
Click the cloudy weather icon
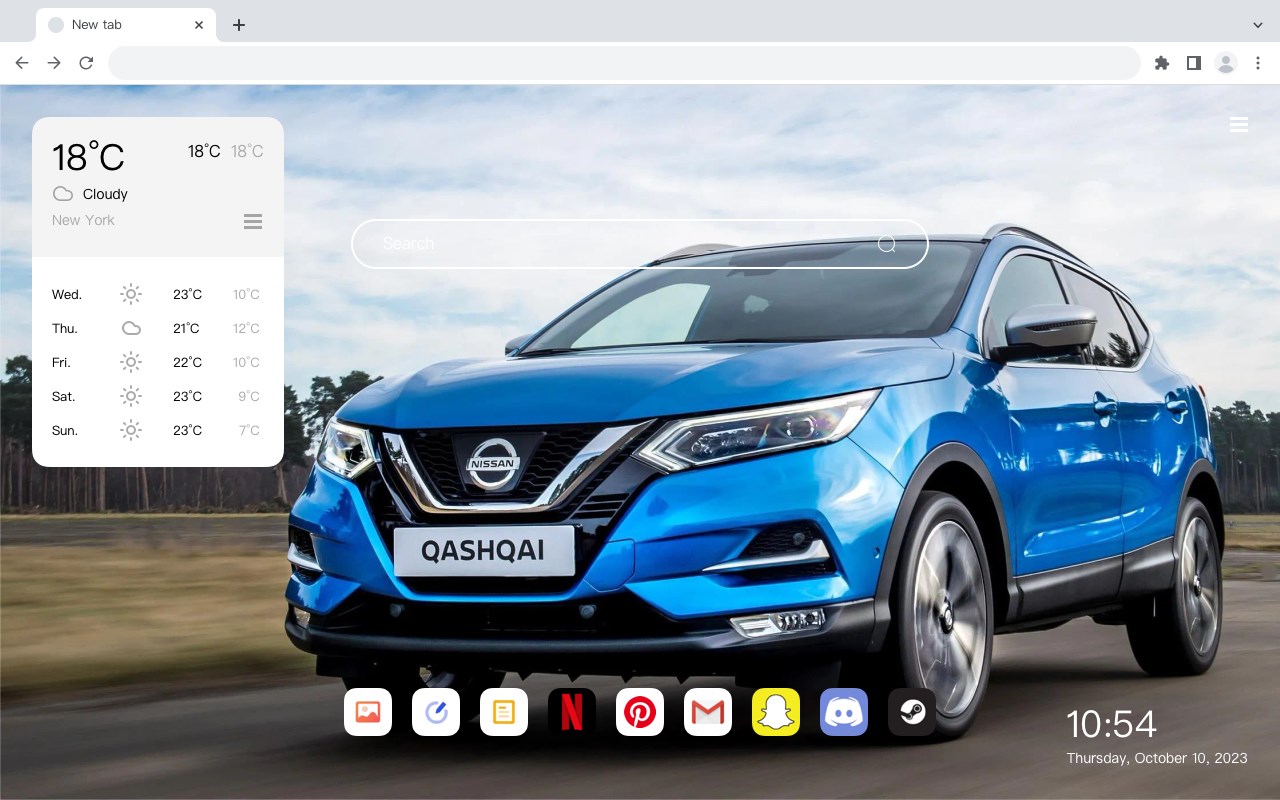click(x=63, y=194)
